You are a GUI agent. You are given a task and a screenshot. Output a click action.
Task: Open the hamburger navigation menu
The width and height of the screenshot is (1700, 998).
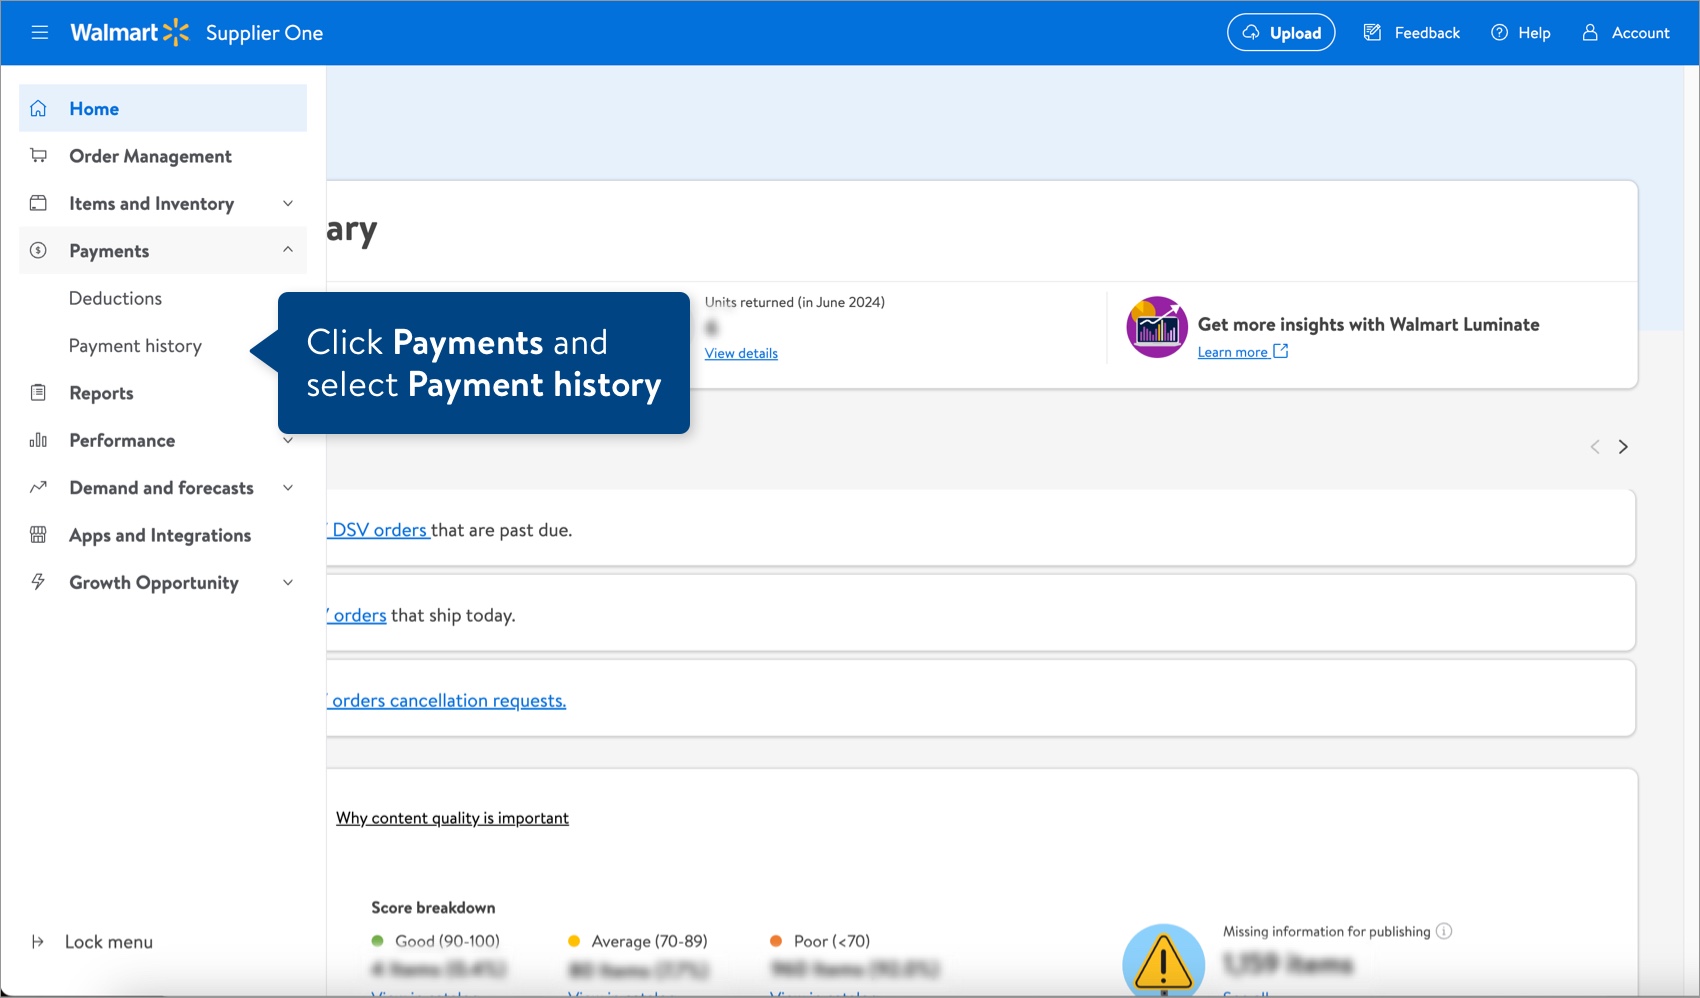[39, 32]
